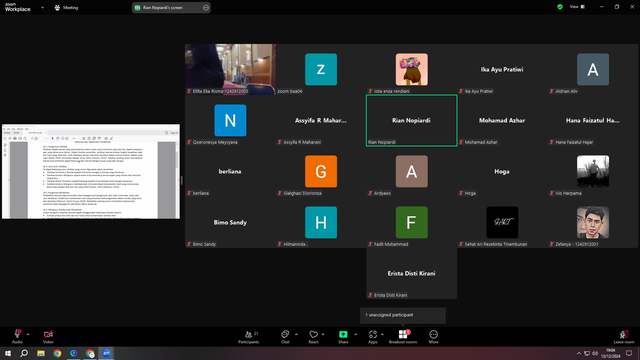
Task: Click Vio Harpama's profile photo
Action: pyautogui.click(x=593, y=171)
